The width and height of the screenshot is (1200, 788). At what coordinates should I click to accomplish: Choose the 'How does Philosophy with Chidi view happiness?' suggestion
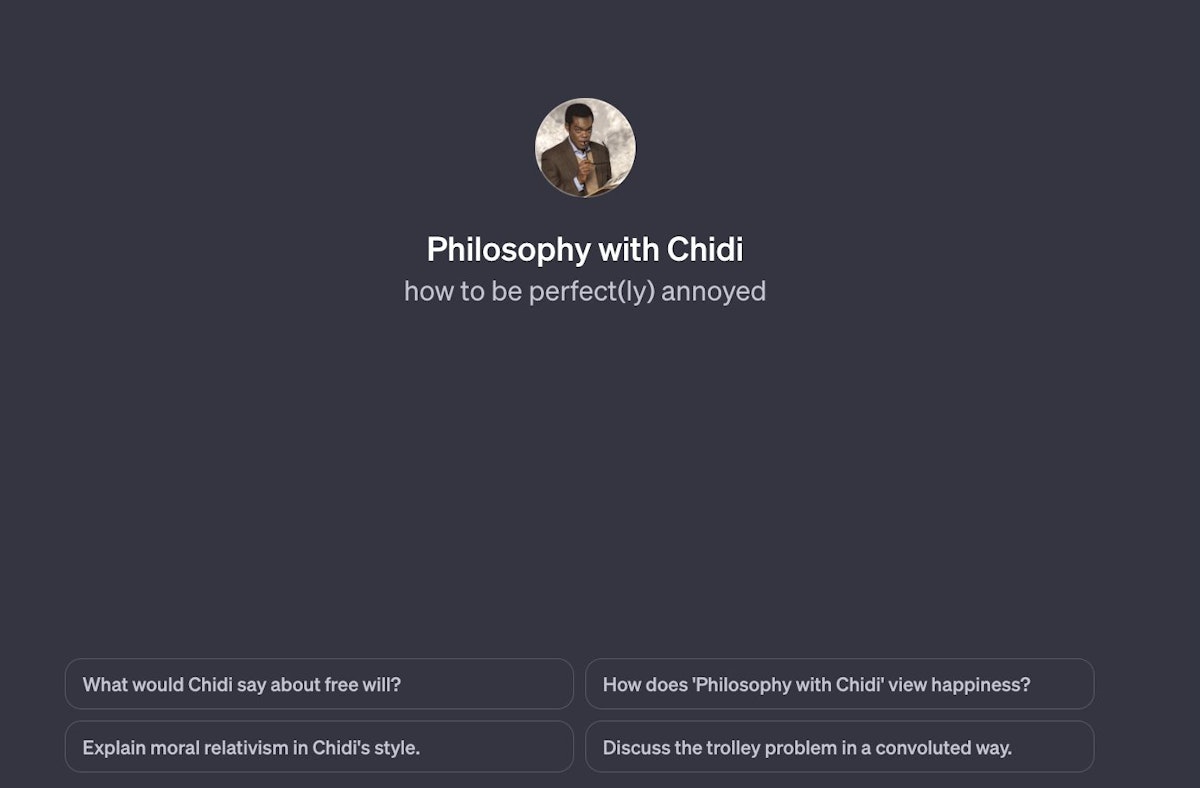click(x=839, y=684)
